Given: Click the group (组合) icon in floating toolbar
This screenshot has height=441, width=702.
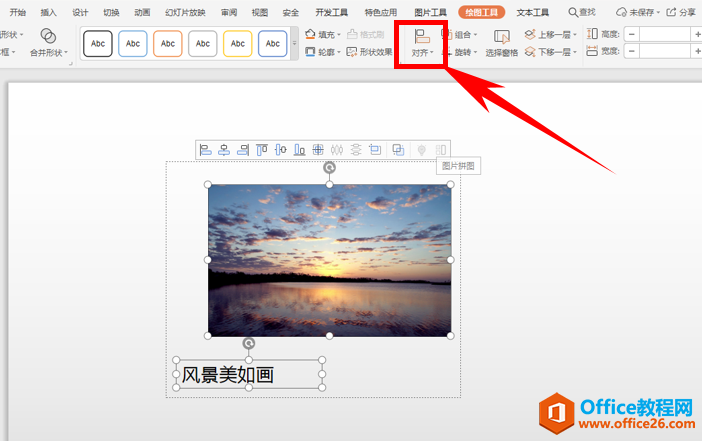Looking at the screenshot, I should (398, 150).
